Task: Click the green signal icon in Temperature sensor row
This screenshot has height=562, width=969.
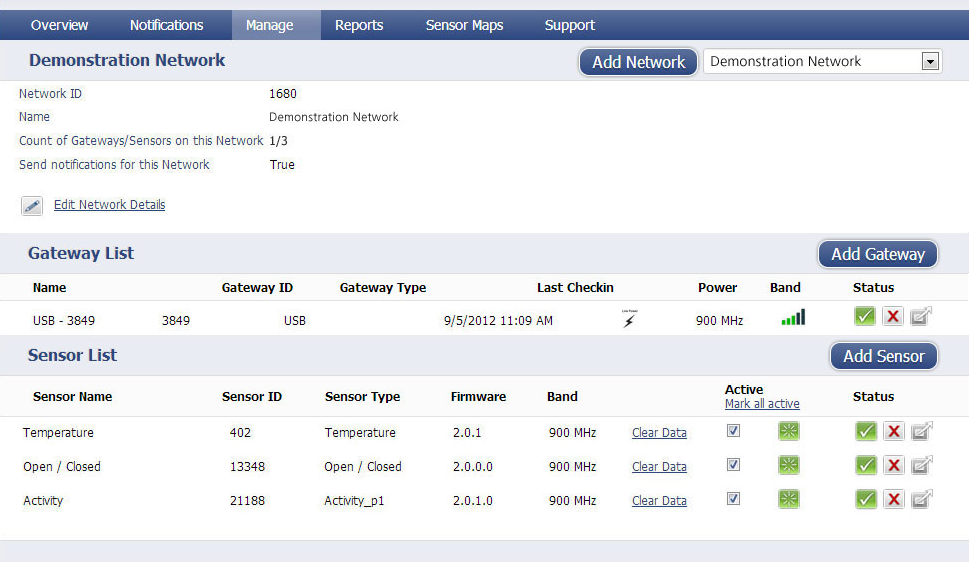Action: click(789, 431)
